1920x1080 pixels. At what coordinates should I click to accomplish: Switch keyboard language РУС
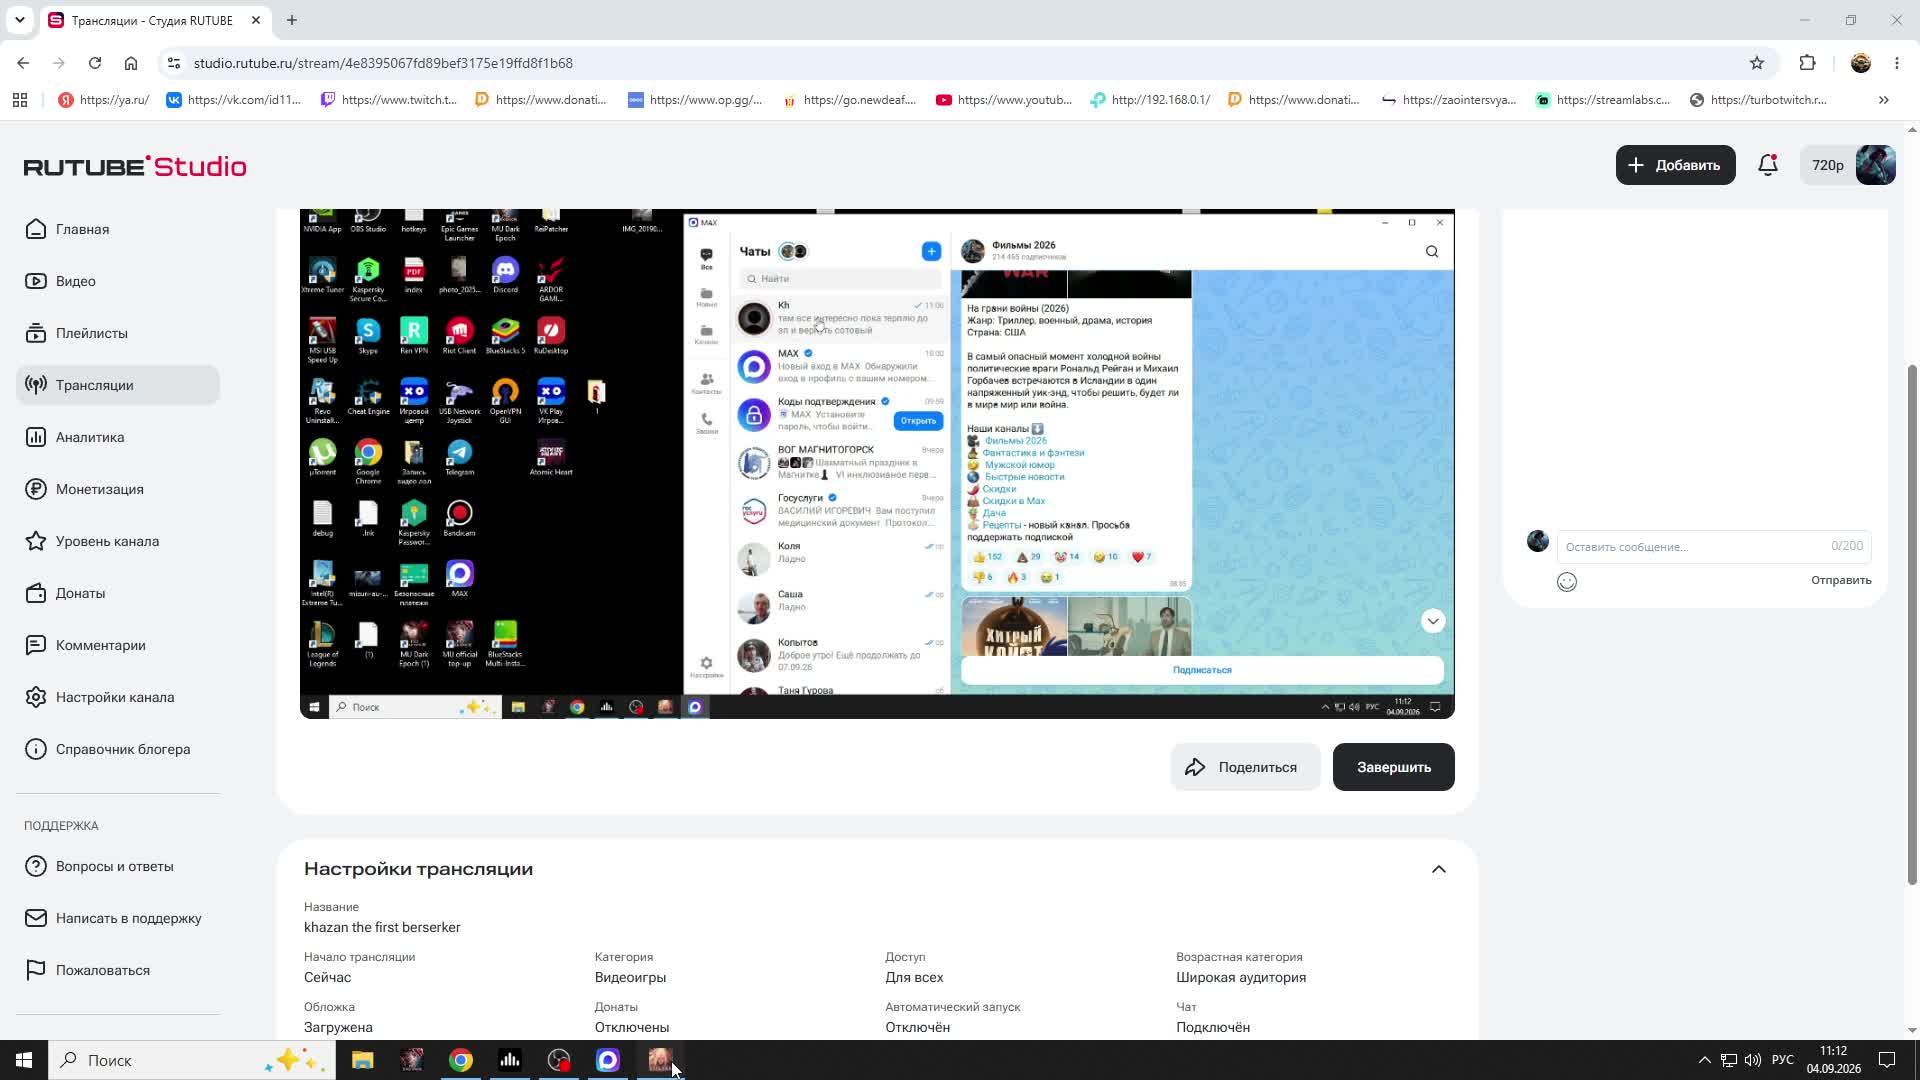(1783, 1060)
